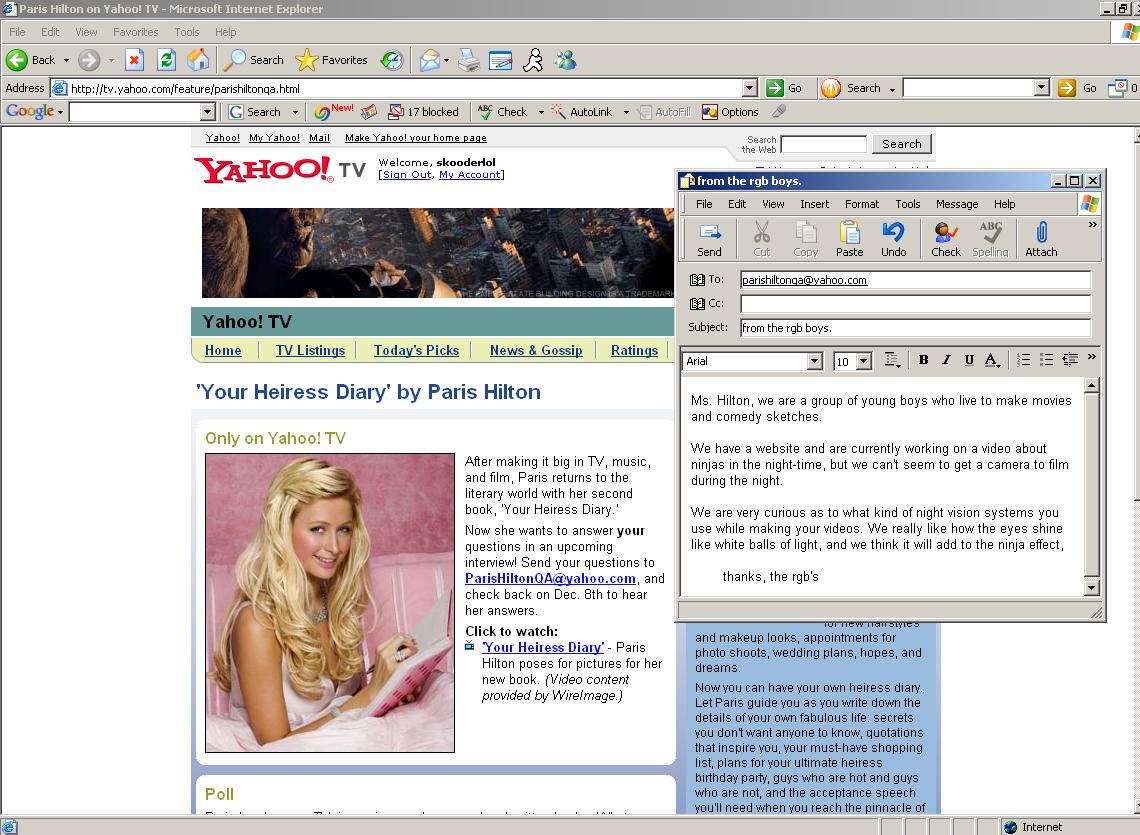
Task: Click the Check names icon
Action: click(x=945, y=239)
